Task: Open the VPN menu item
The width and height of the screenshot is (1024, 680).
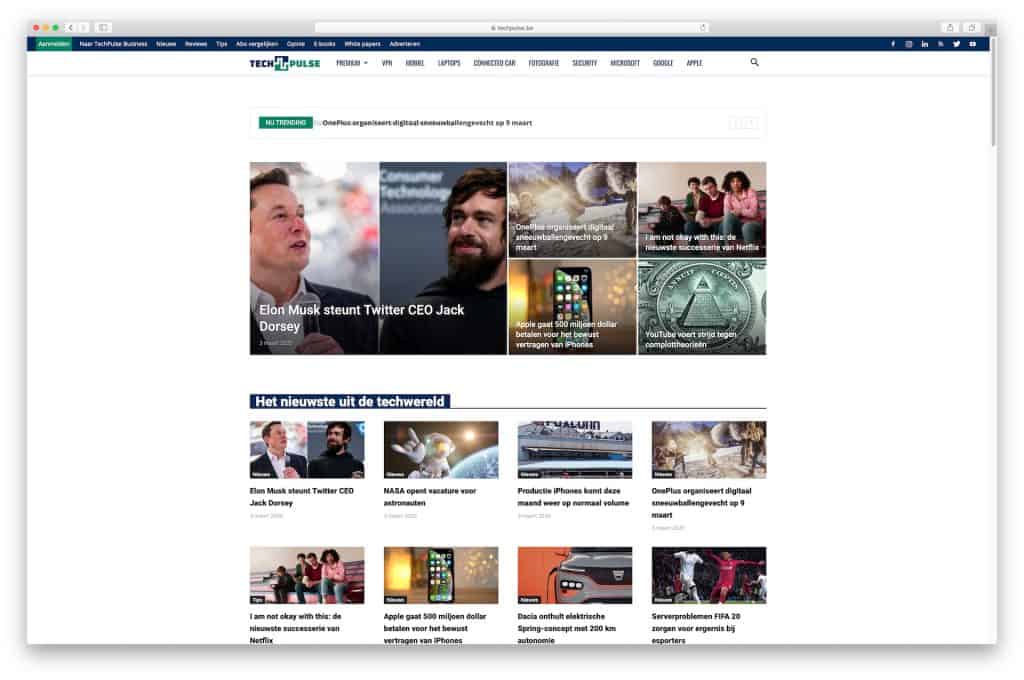Action: pyautogui.click(x=387, y=63)
